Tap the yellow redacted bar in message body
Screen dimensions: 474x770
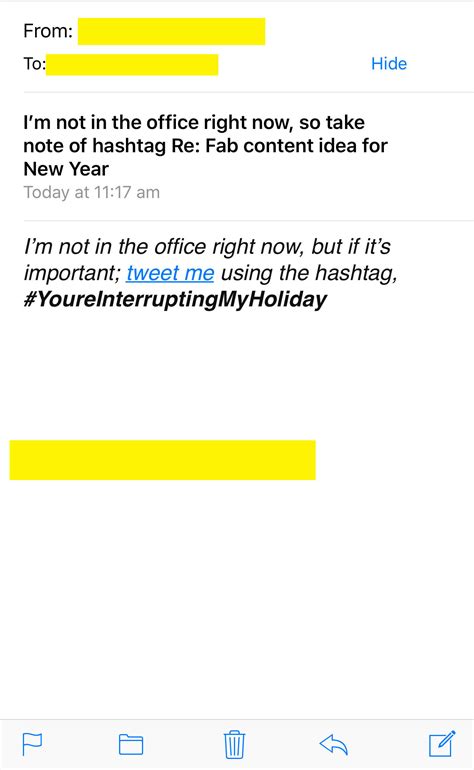[163, 460]
